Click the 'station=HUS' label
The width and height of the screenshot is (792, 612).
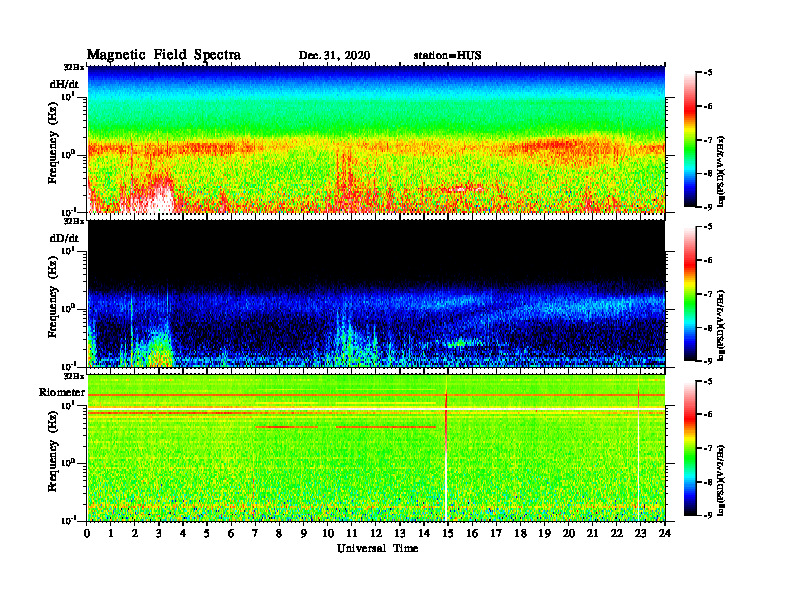pos(447,56)
